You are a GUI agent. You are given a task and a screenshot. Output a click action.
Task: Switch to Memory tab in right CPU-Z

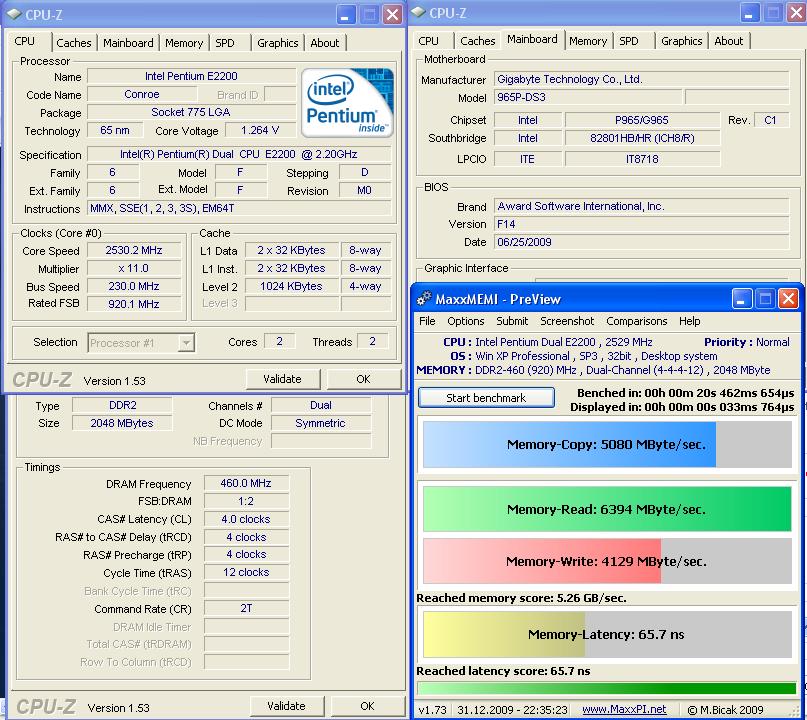[x=588, y=41]
